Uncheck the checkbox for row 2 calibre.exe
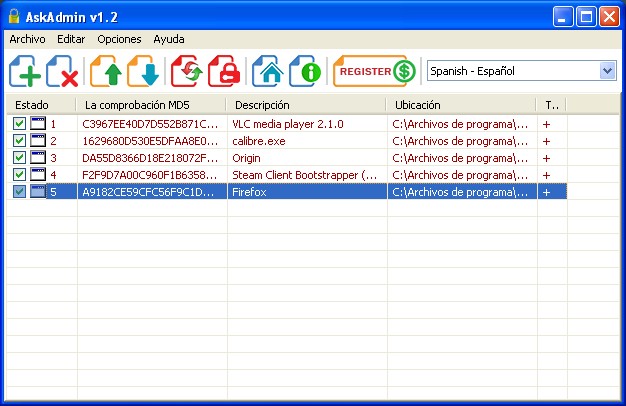Image resolution: width=626 pixels, height=406 pixels. [19, 141]
